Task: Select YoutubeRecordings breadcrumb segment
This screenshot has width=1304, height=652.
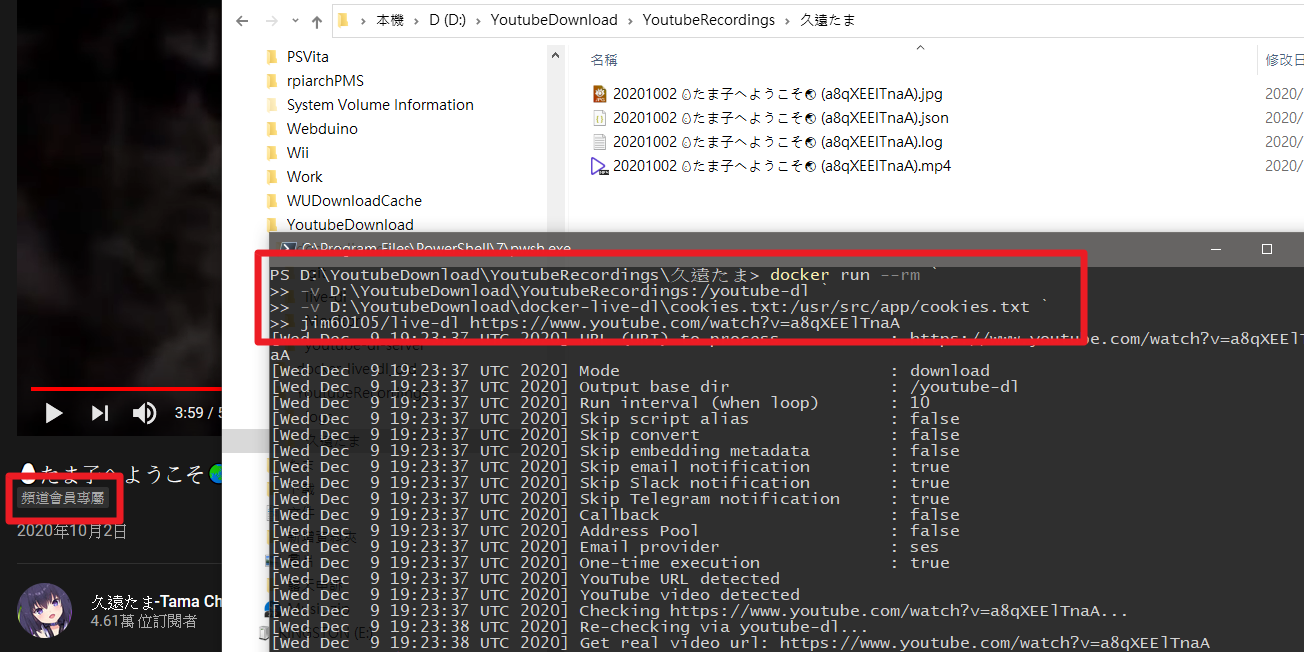Action: [708, 20]
